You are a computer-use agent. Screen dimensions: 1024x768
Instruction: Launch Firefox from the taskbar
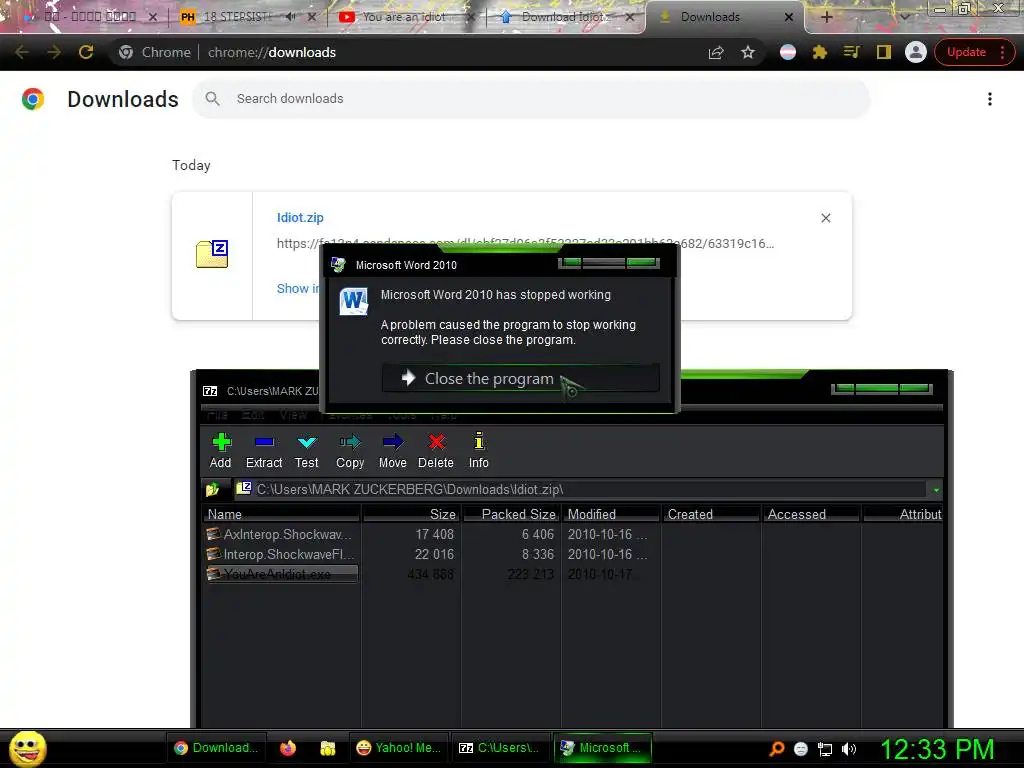point(288,748)
